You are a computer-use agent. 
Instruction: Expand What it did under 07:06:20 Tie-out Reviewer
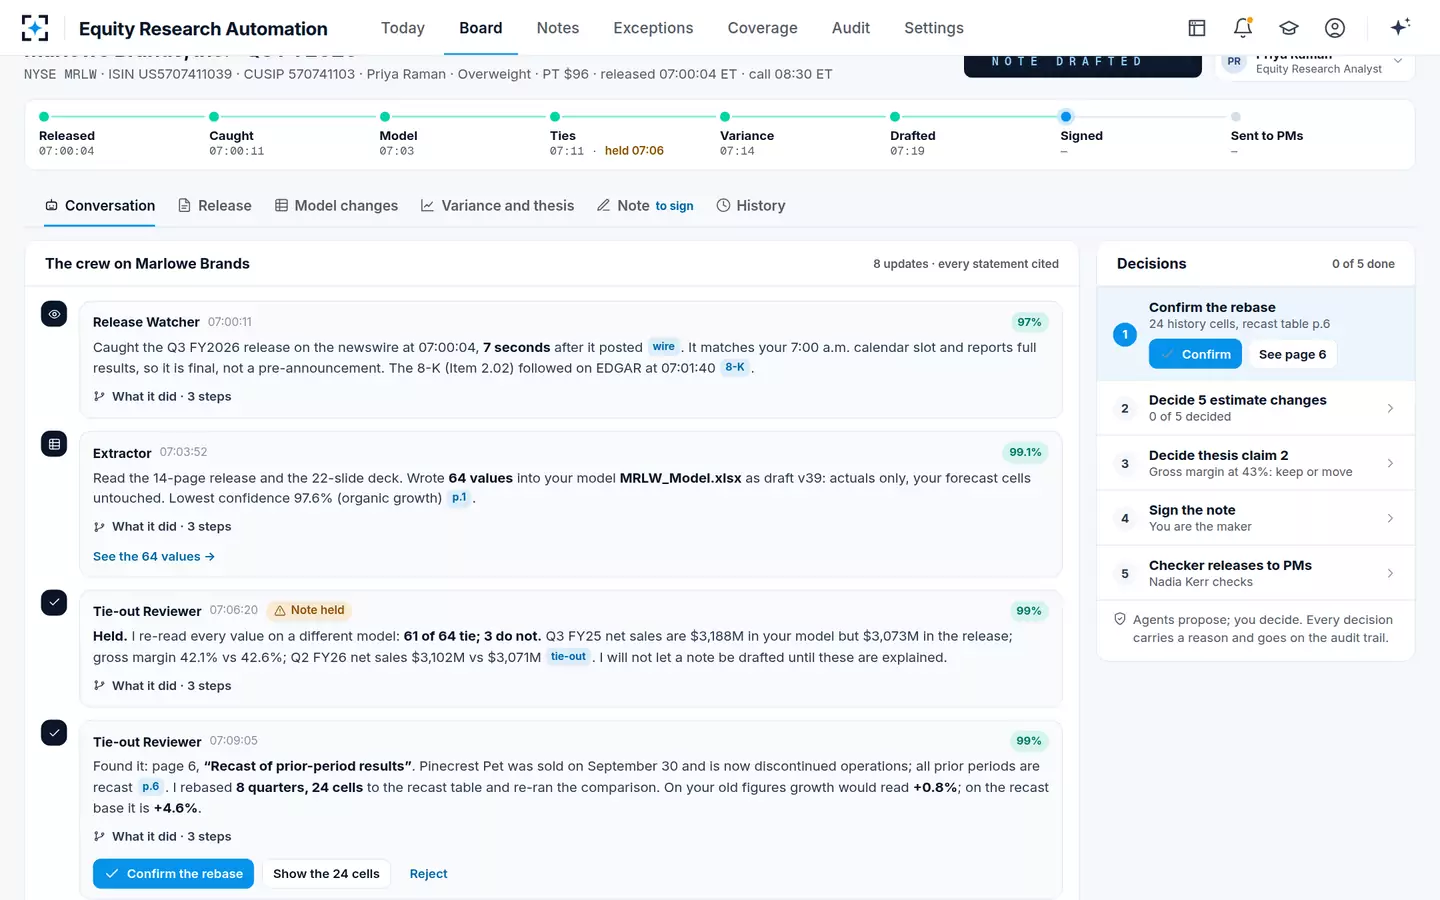(x=162, y=685)
